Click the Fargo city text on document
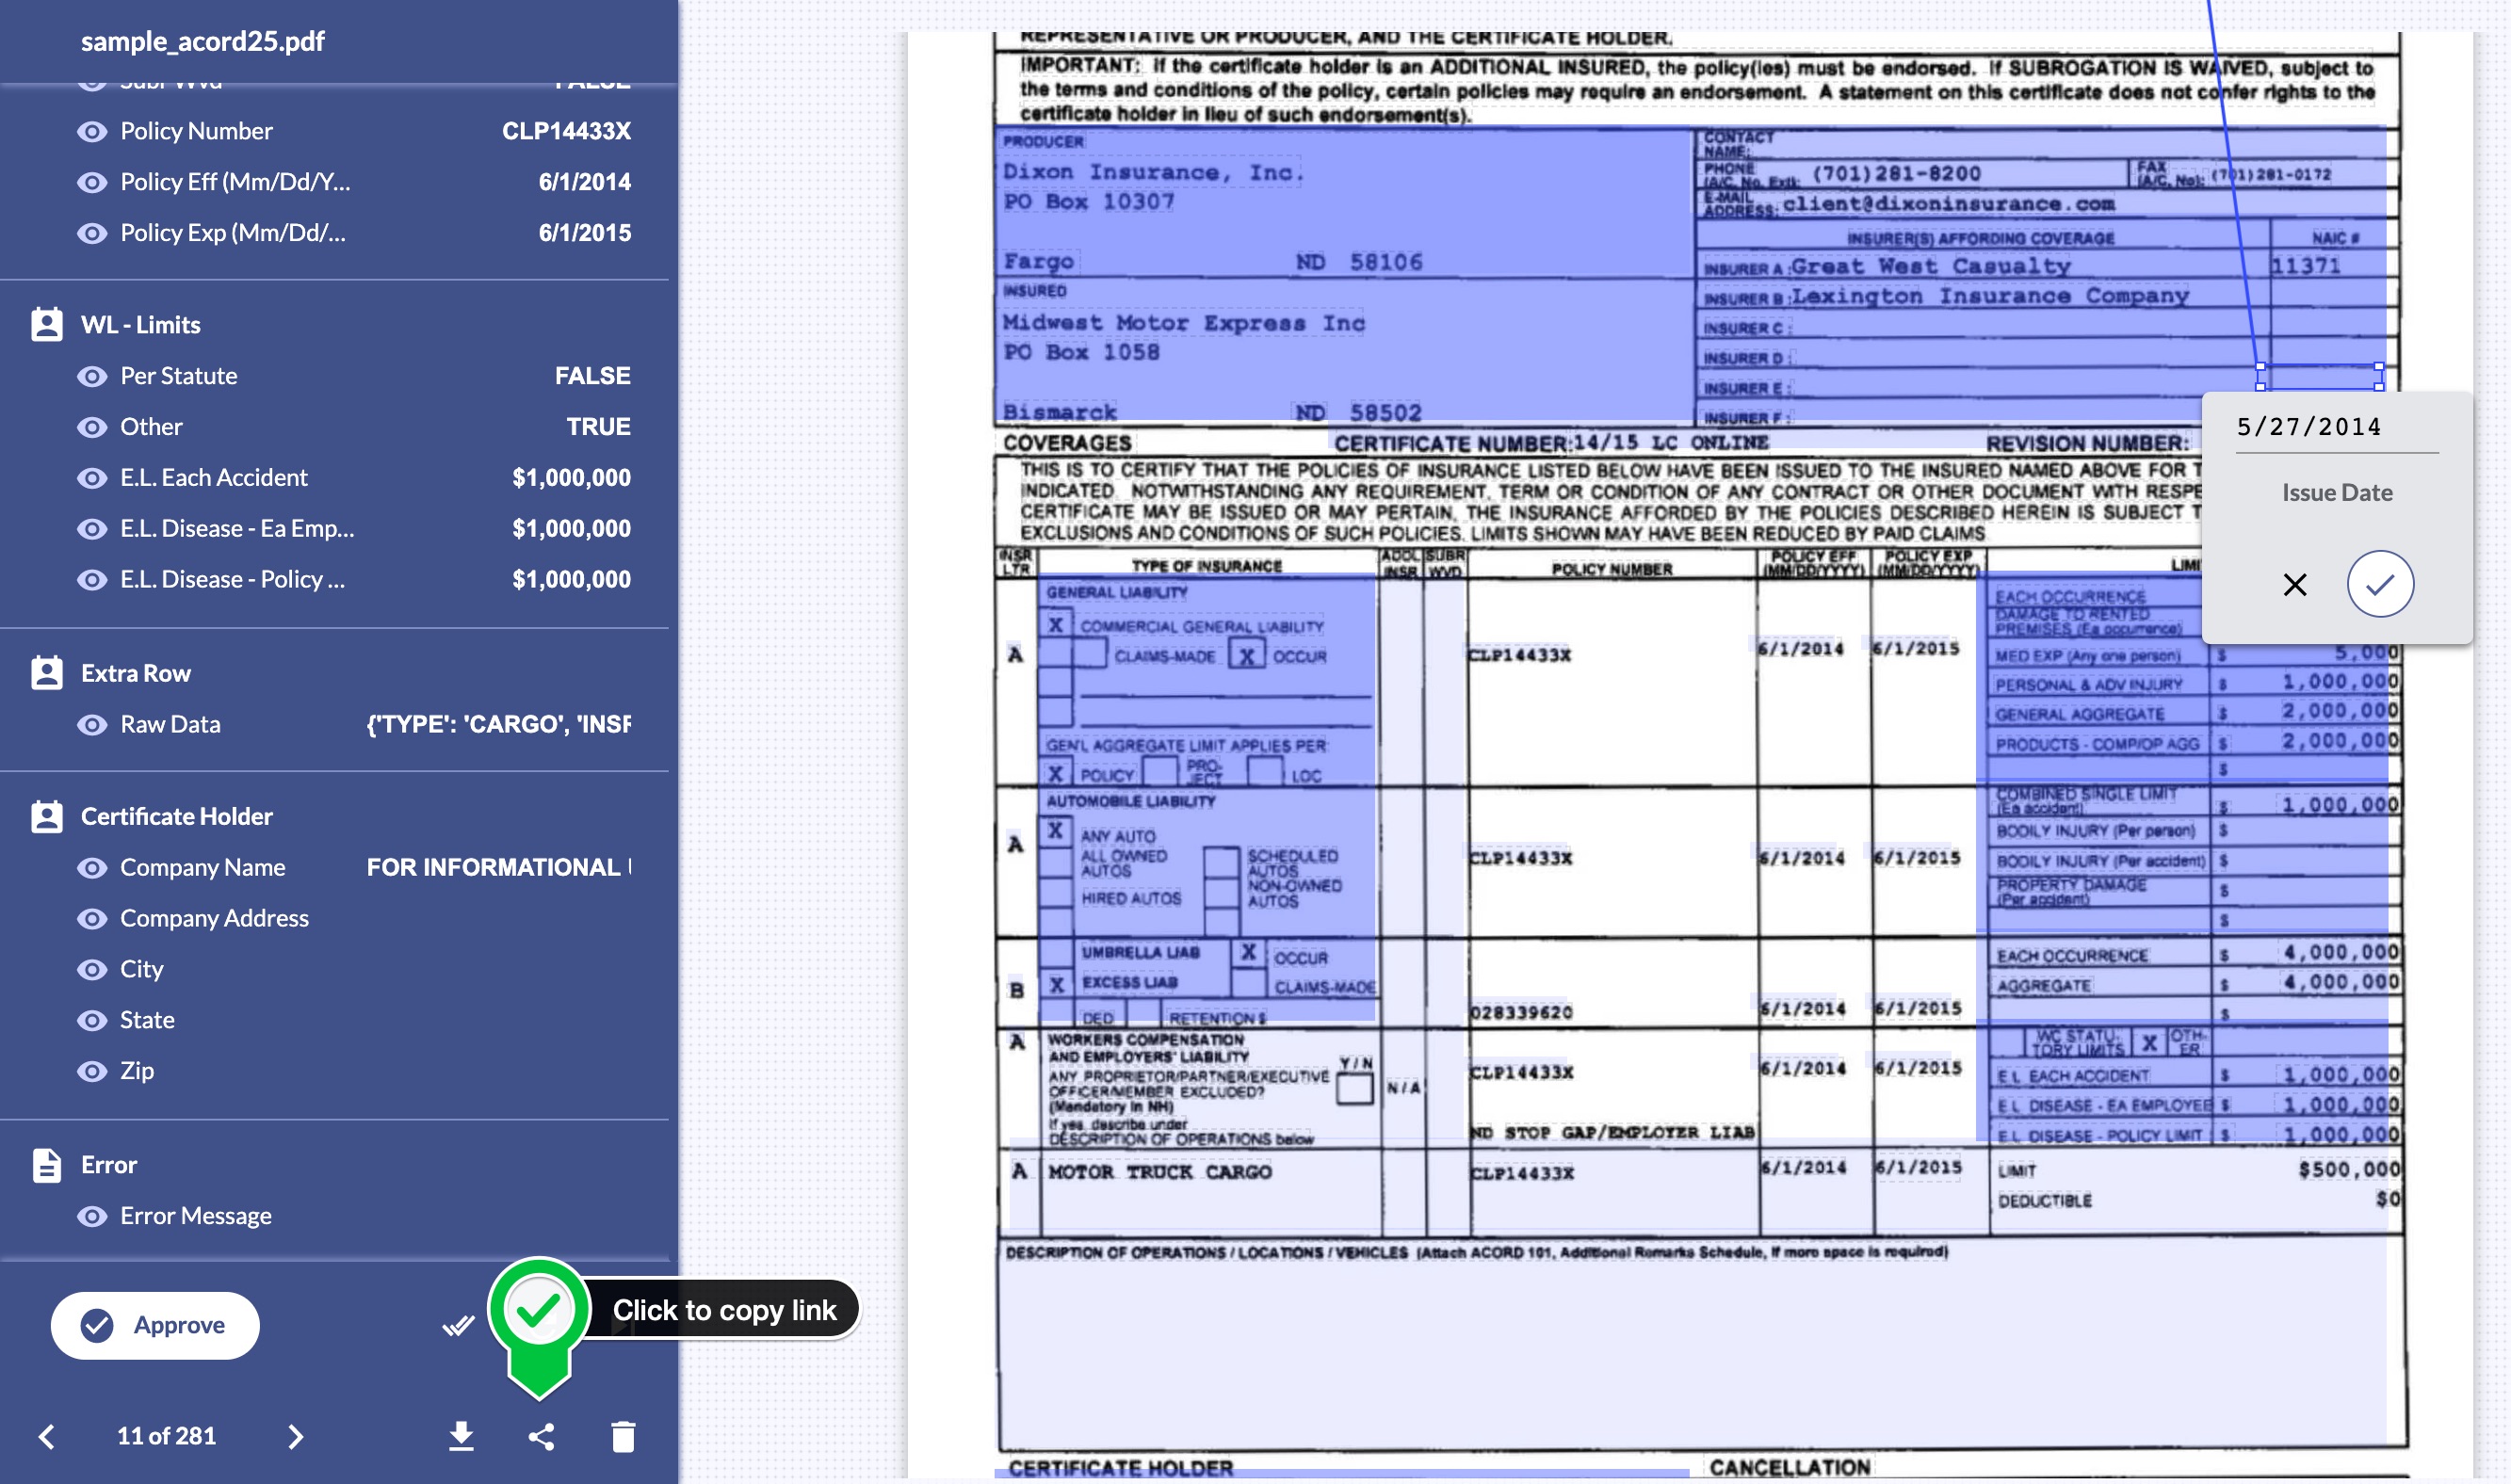Viewport: 2511px width, 1484px height. point(1038,262)
